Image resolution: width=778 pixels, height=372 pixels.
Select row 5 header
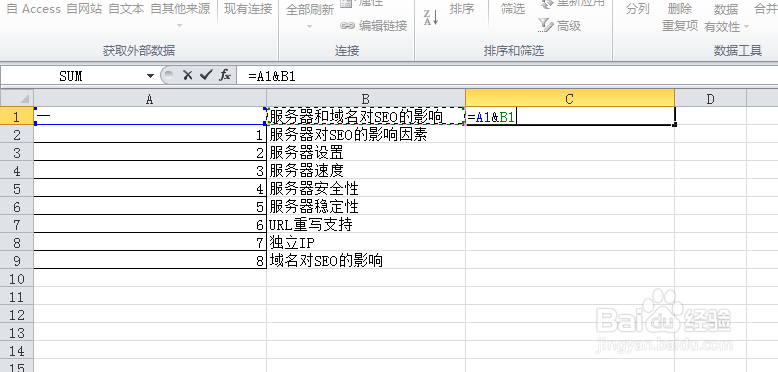pyautogui.click(x=17, y=188)
